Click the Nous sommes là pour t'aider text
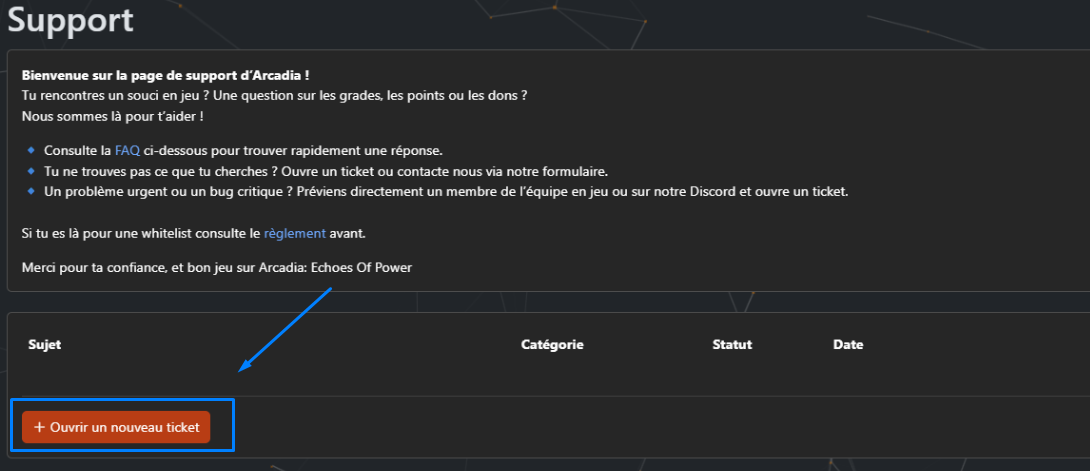This screenshot has height=471, width=1090. click(112, 116)
